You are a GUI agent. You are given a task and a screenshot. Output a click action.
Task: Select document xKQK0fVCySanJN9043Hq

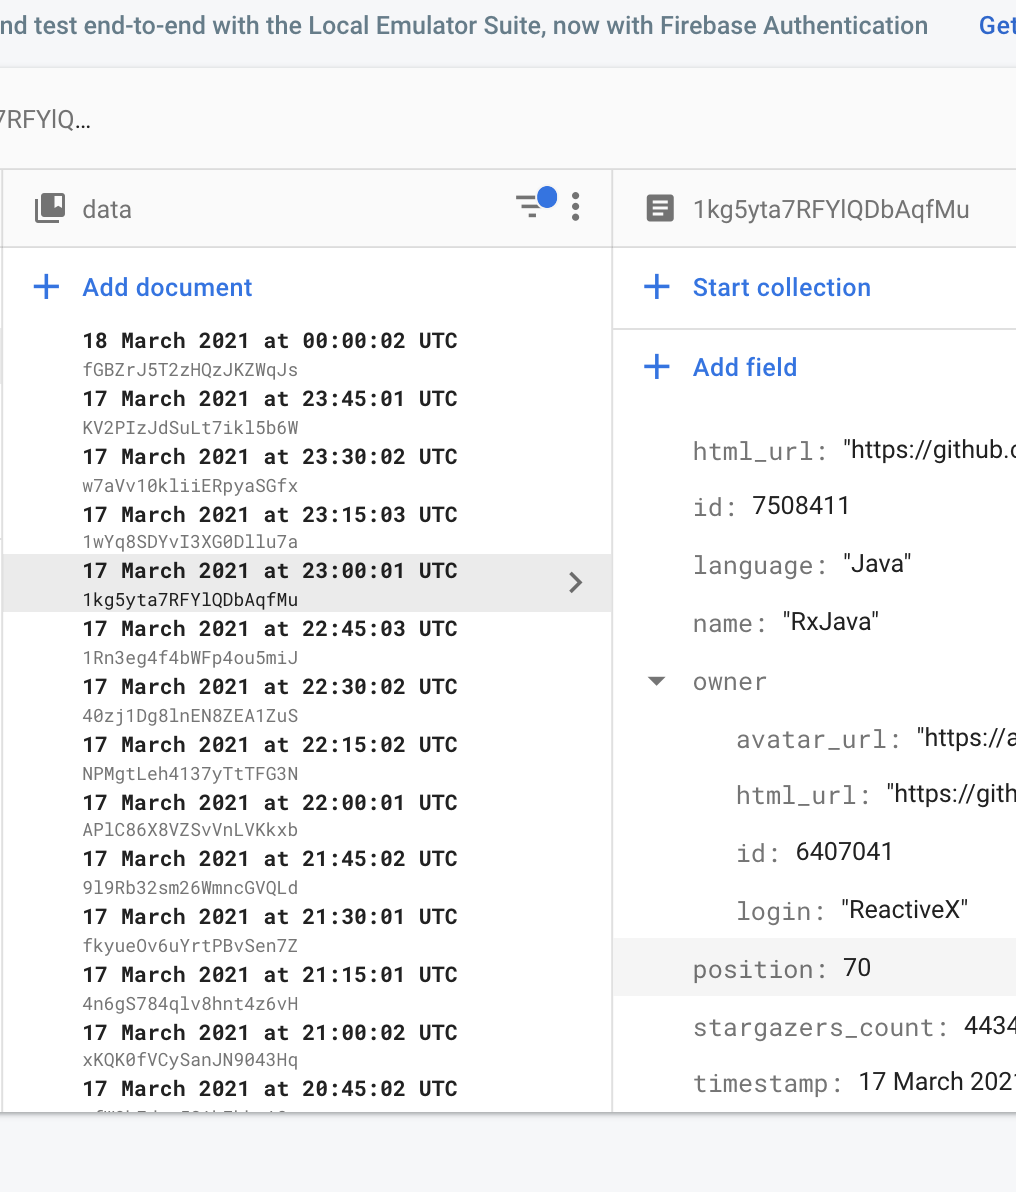pos(190,1060)
